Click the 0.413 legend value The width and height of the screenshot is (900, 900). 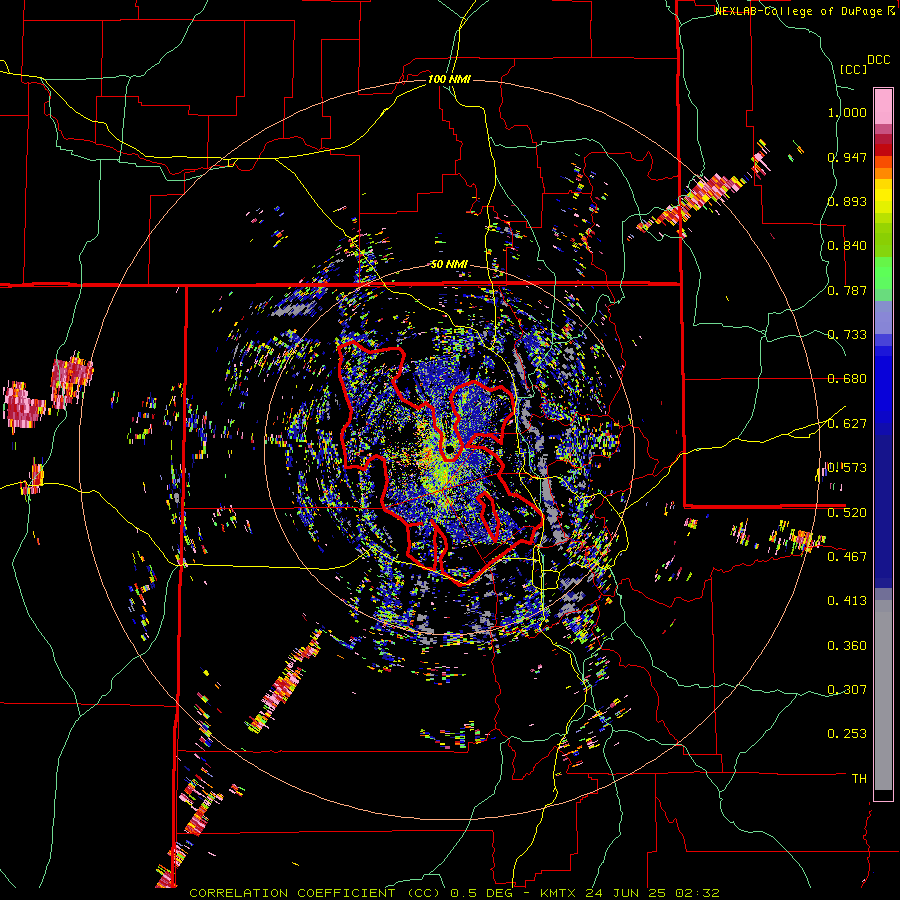[x=847, y=601]
